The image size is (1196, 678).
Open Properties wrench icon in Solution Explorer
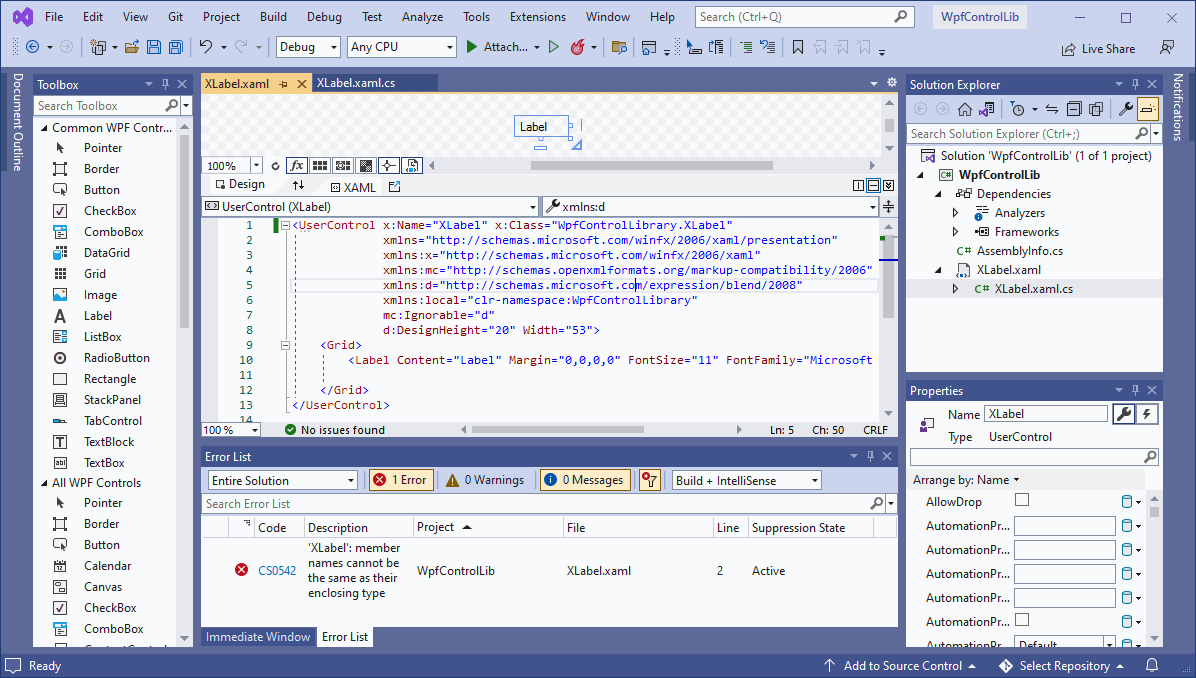coord(1125,109)
